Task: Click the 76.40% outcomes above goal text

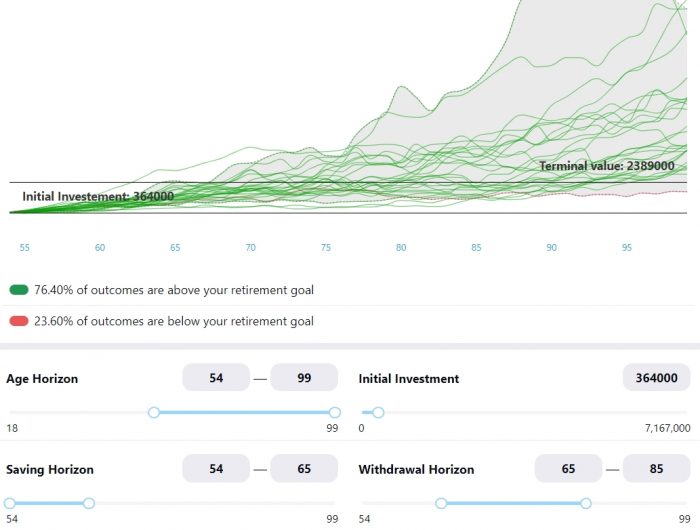Action: pos(174,290)
